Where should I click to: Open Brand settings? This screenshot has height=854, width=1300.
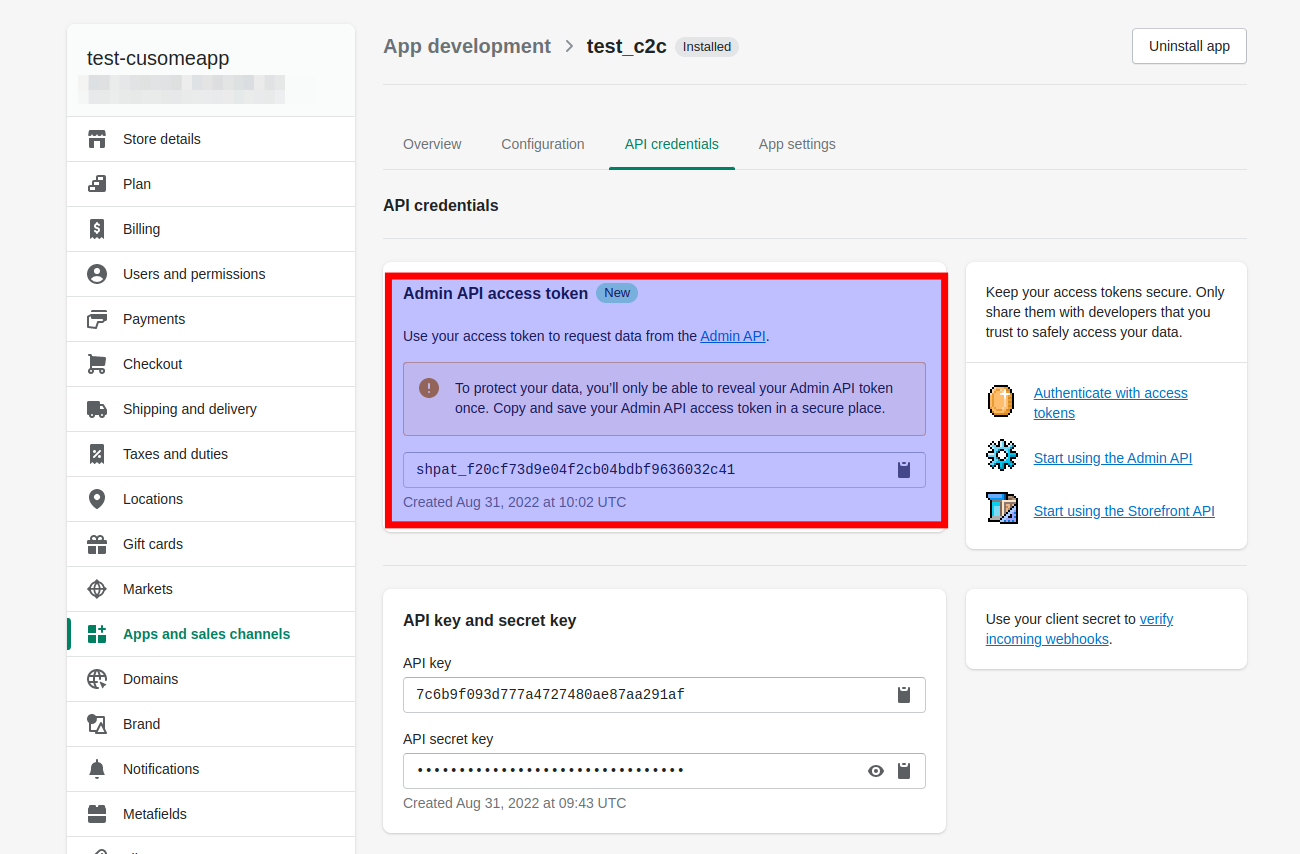[x=211, y=724]
